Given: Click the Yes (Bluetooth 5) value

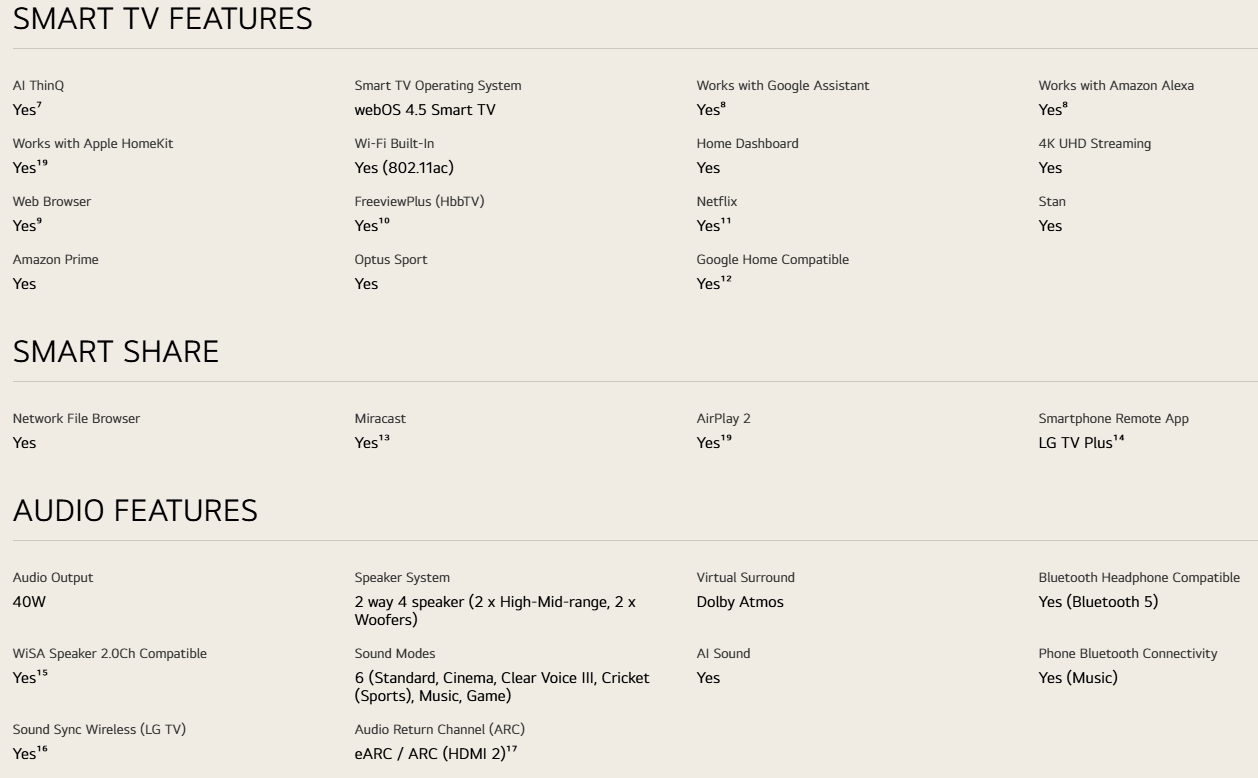Looking at the screenshot, I should click(x=1099, y=602).
